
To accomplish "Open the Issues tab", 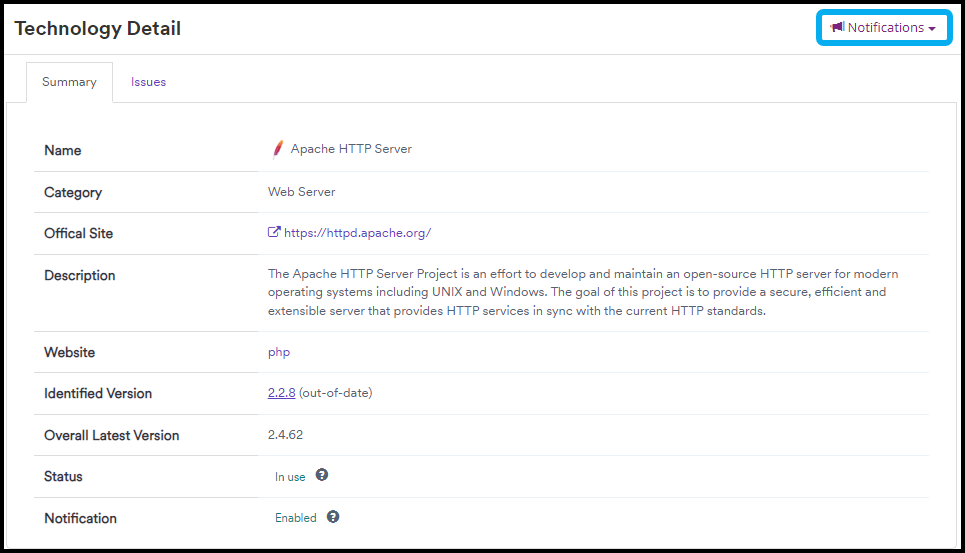I will [x=148, y=82].
